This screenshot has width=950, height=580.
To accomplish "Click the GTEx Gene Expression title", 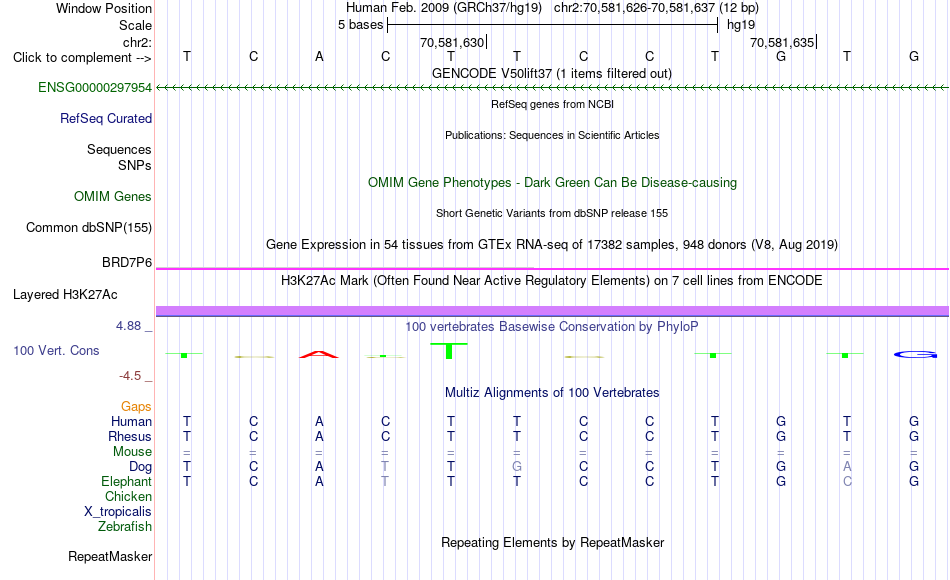I will (552, 245).
